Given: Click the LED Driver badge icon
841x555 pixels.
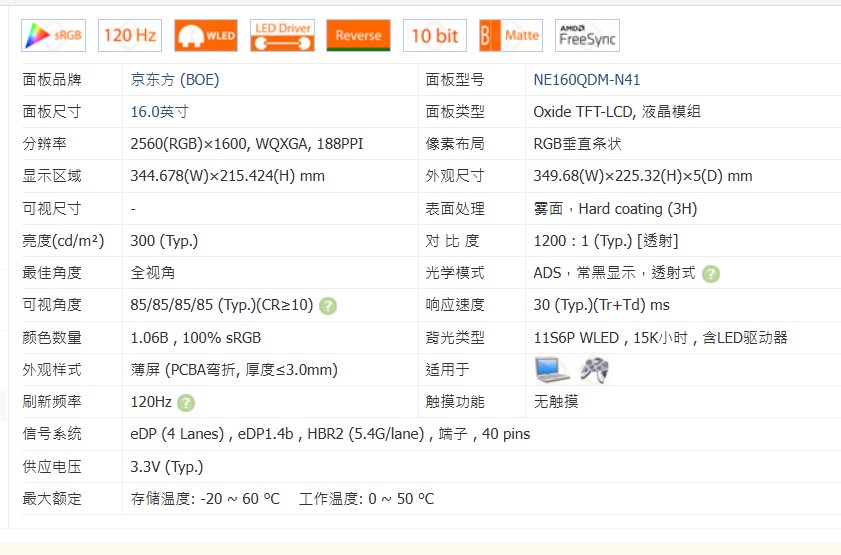Looking at the screenshot, I should click(x=282, y=35).
